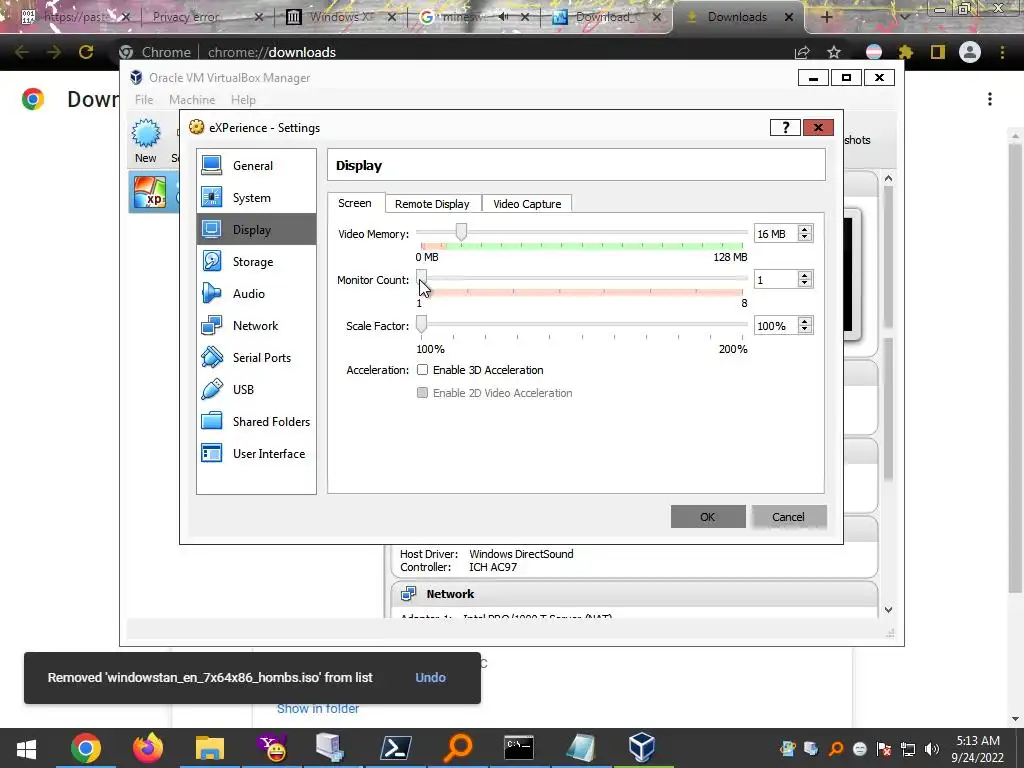This screenshot has width=1024, height=768.
Task: Switch to Remote Display tab
Action: click(432, 204)
